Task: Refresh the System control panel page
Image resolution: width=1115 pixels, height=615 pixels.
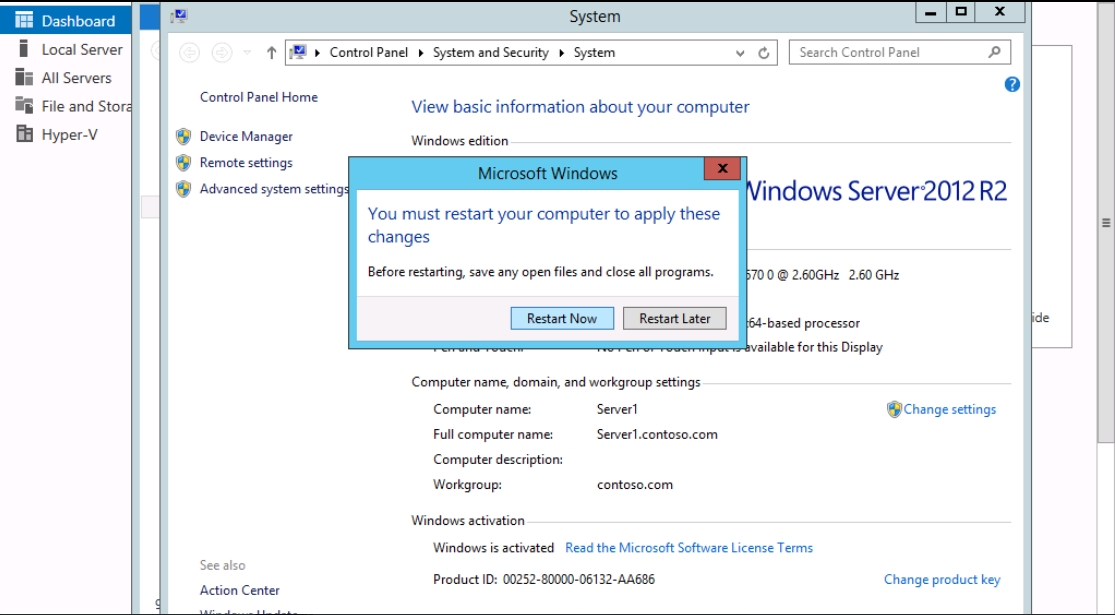Action: 764,53
